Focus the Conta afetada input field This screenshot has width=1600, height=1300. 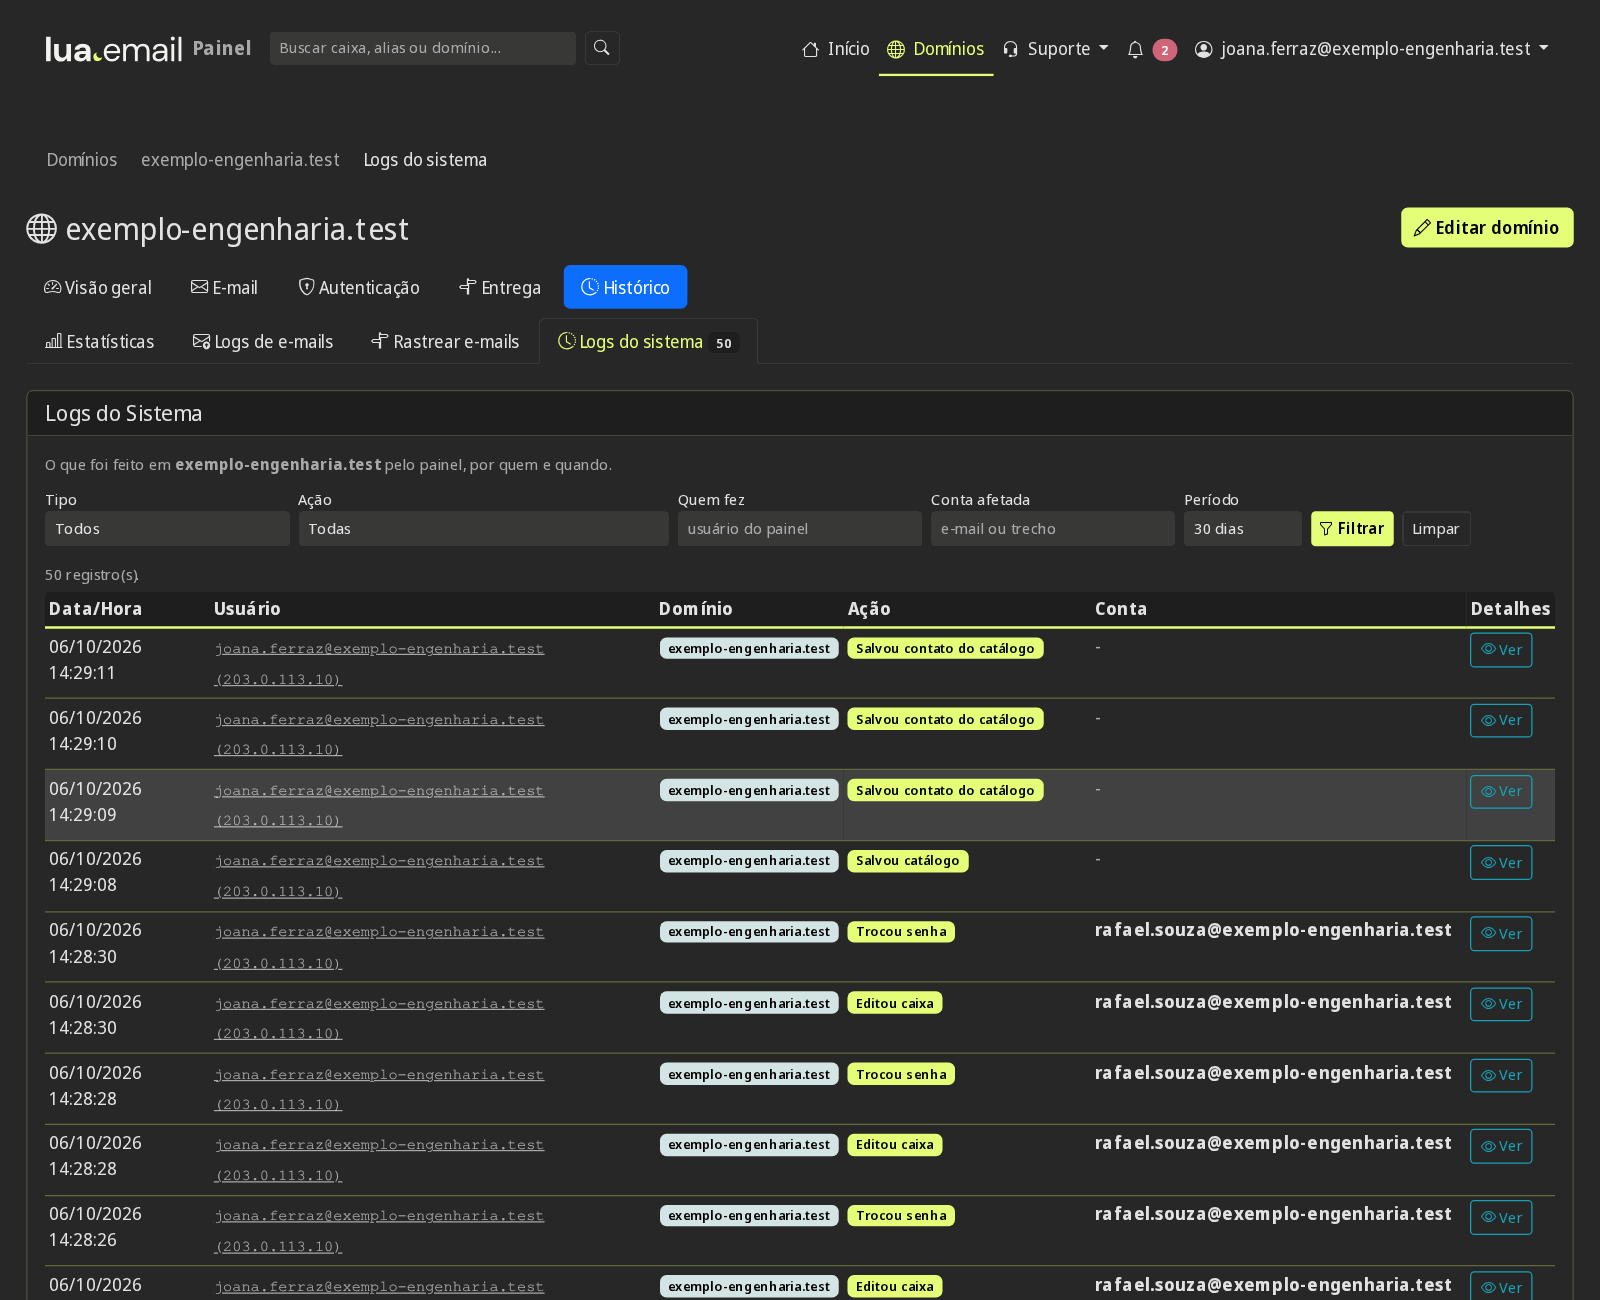click(1053, 529)
